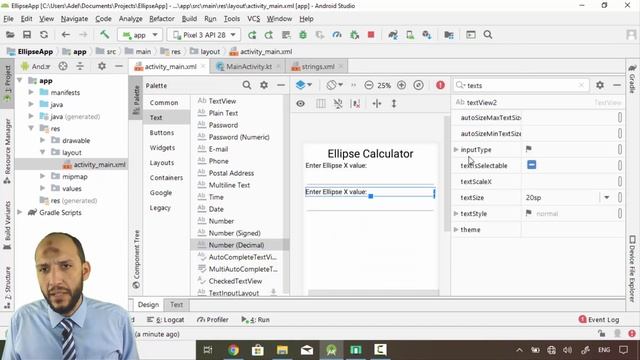Expand the textStyle attribute
The width and height of the screenshot is (640, 360).
coord(456,213)
